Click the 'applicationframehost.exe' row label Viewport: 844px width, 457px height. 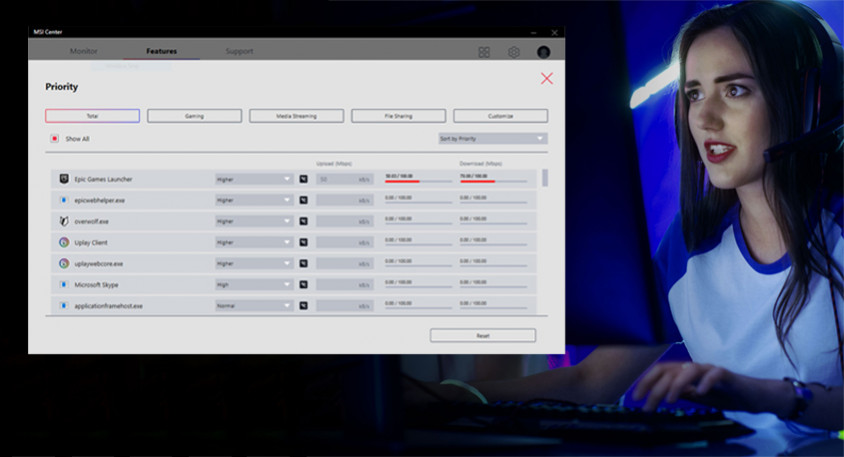[109, 306]
